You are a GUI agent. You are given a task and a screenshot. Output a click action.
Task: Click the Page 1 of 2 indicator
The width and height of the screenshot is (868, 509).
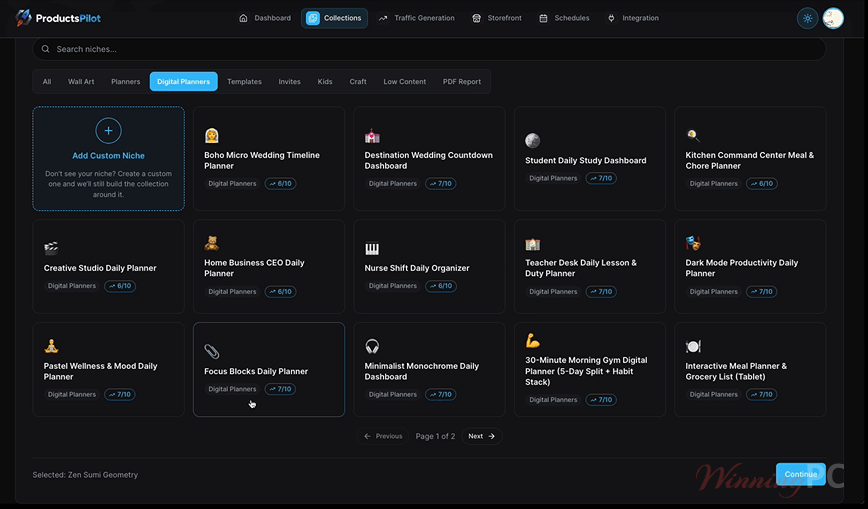click(x=435, y=436)
